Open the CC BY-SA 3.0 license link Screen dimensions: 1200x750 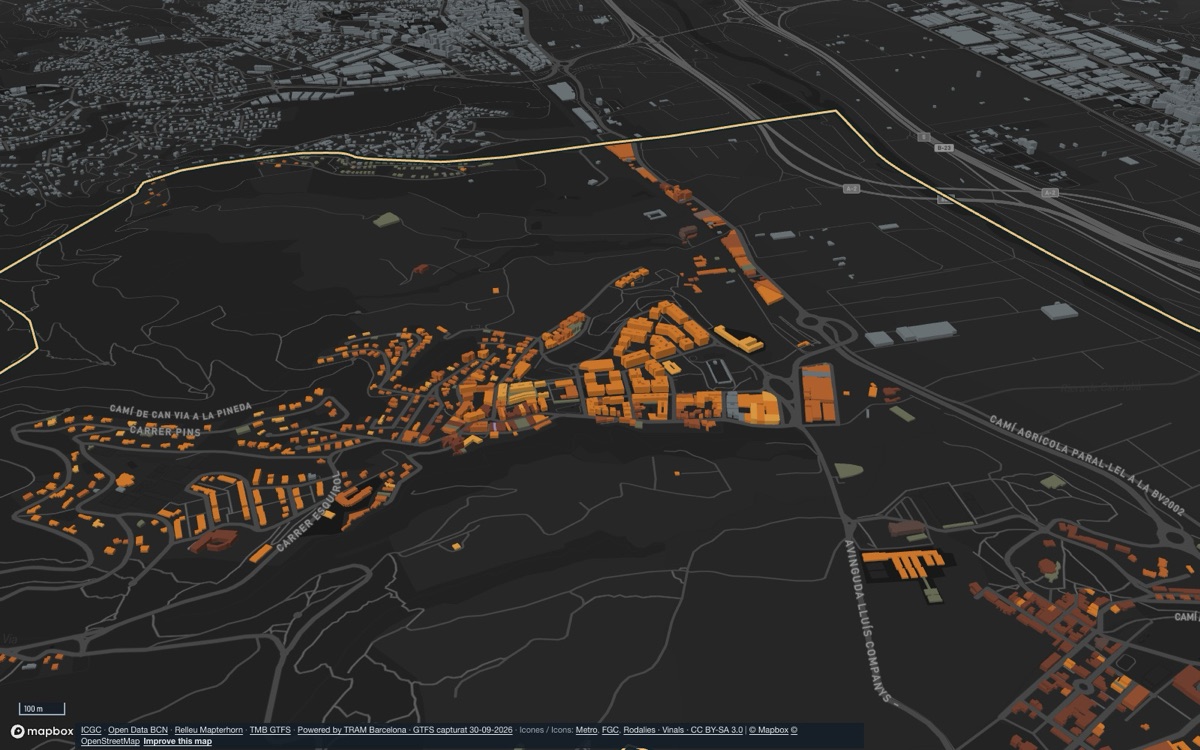point(716,730)
